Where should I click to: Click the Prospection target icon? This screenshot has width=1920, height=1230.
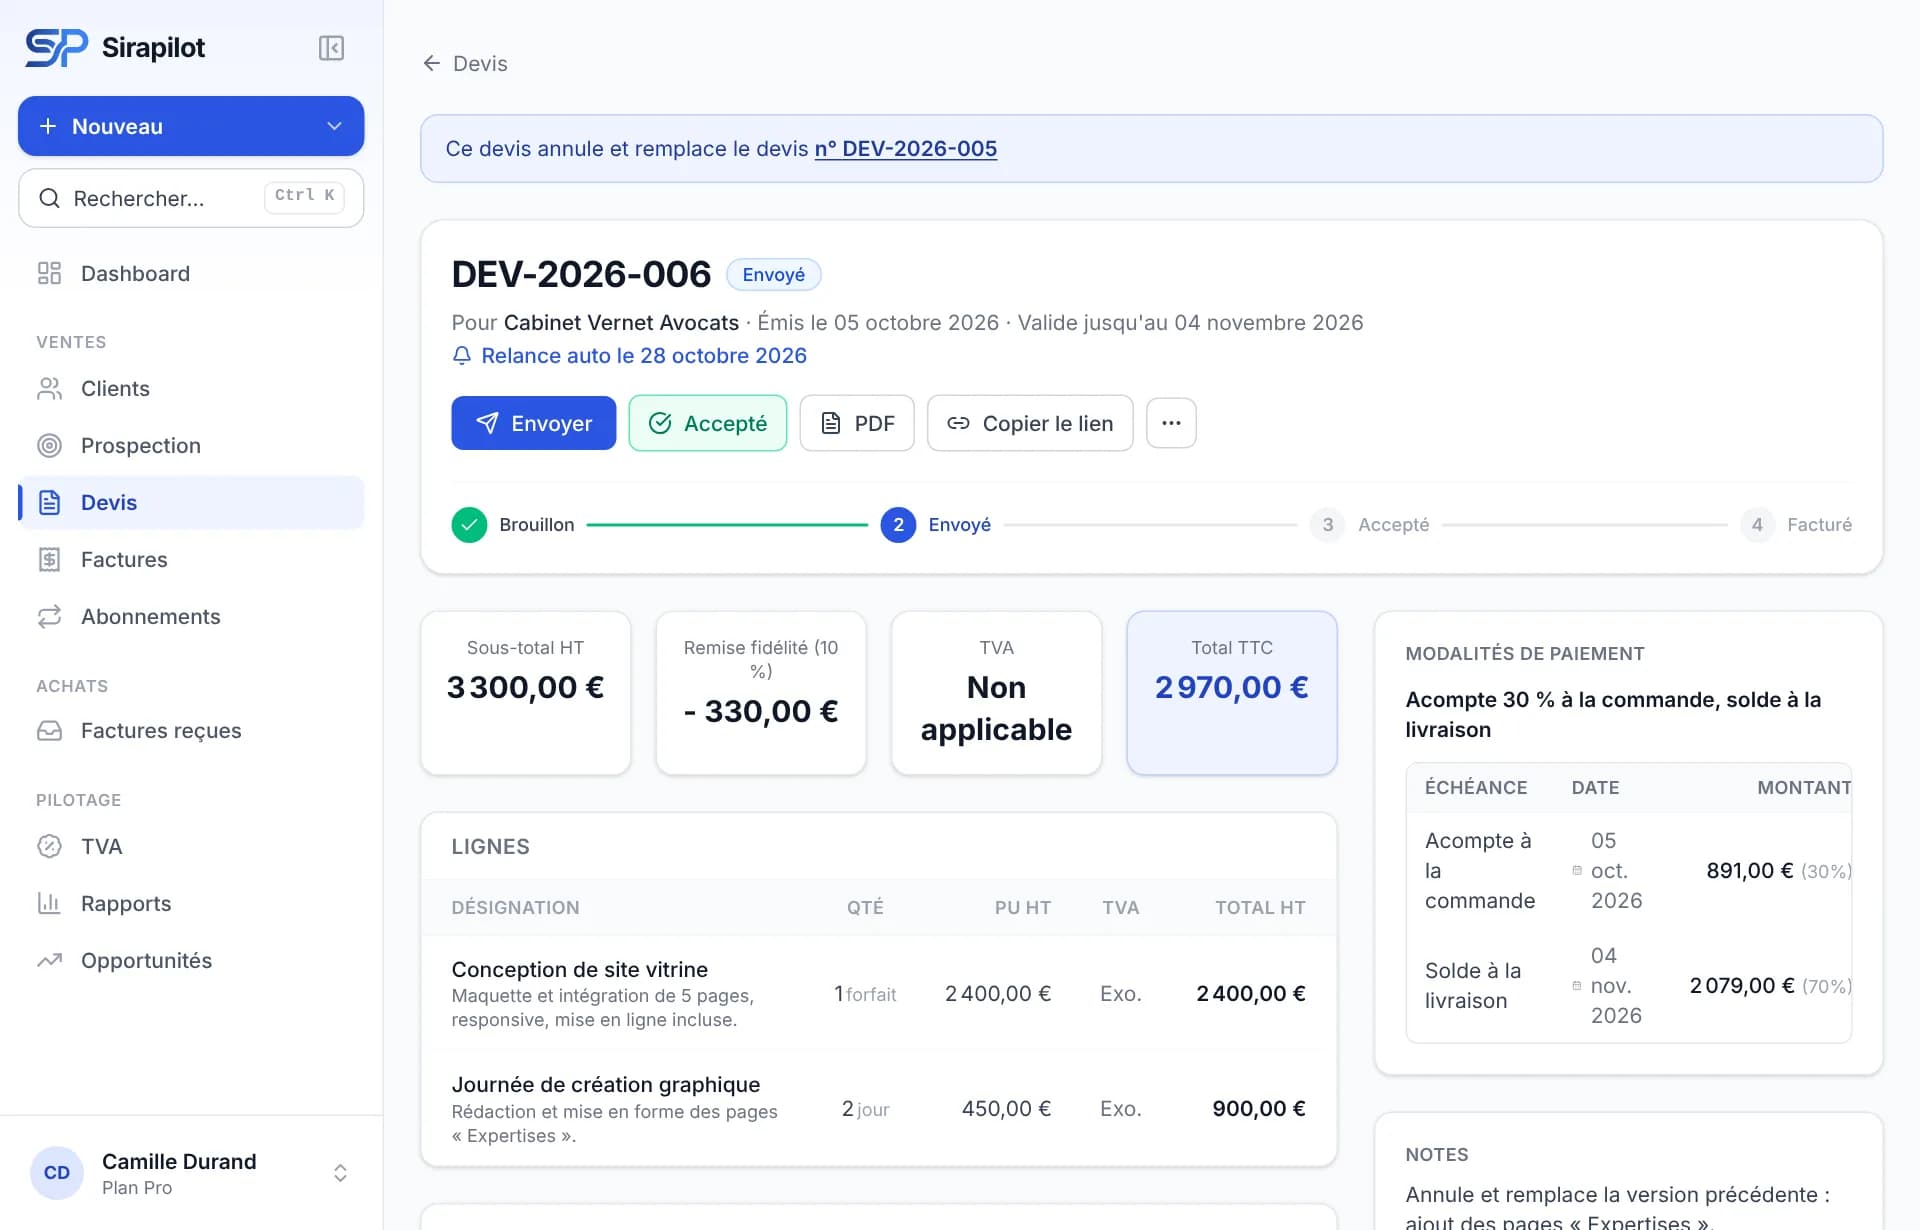[x=49, y=446]
